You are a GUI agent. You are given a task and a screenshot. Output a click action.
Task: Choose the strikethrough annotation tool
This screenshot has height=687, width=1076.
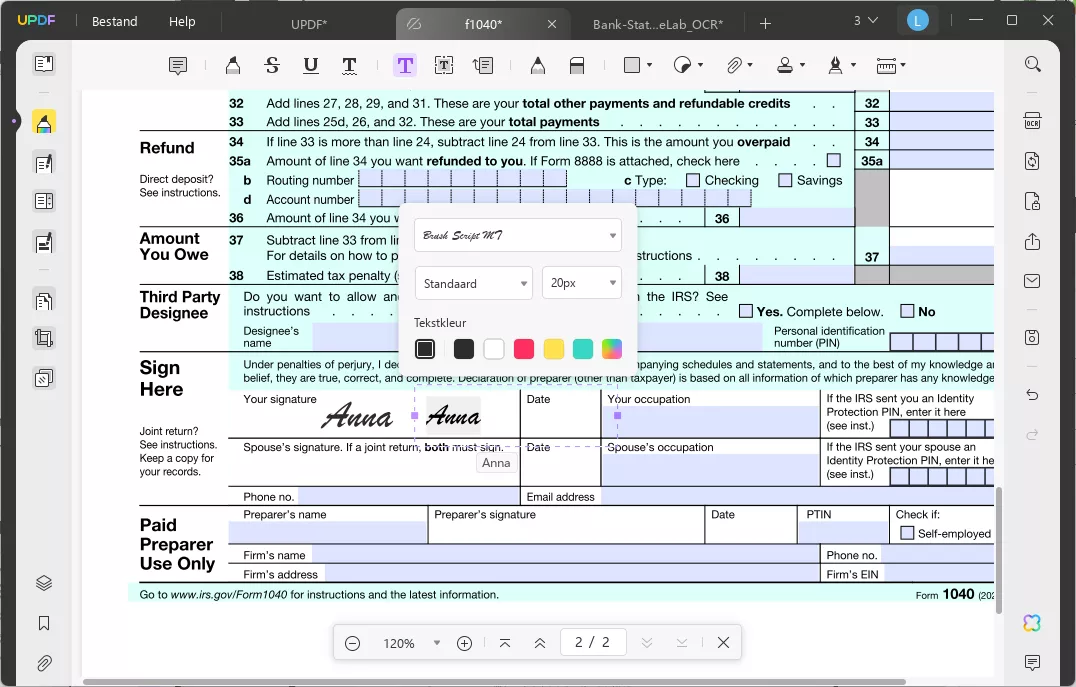coord(272,65)
